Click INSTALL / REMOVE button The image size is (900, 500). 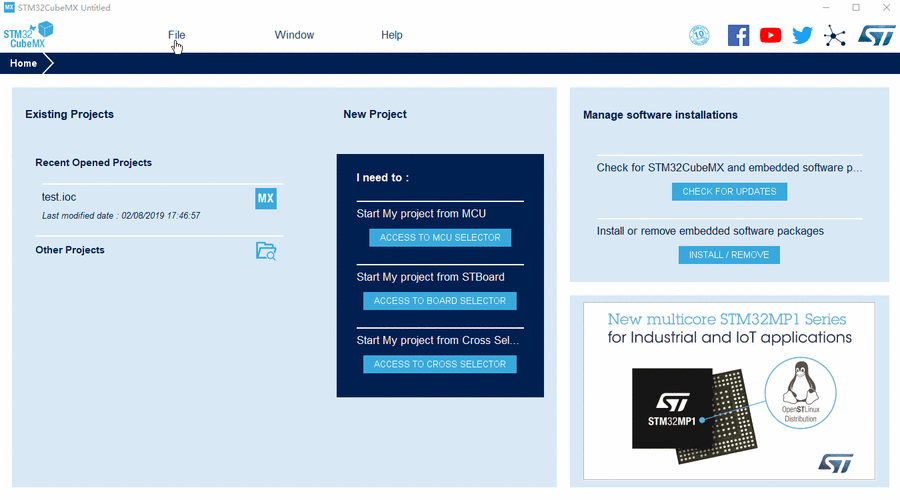(729, 255)
